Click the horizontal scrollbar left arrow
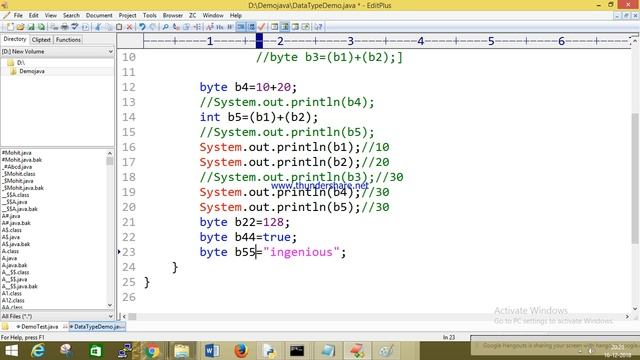The height and width of the screenshot is (360, 640). tap(124, 316)
